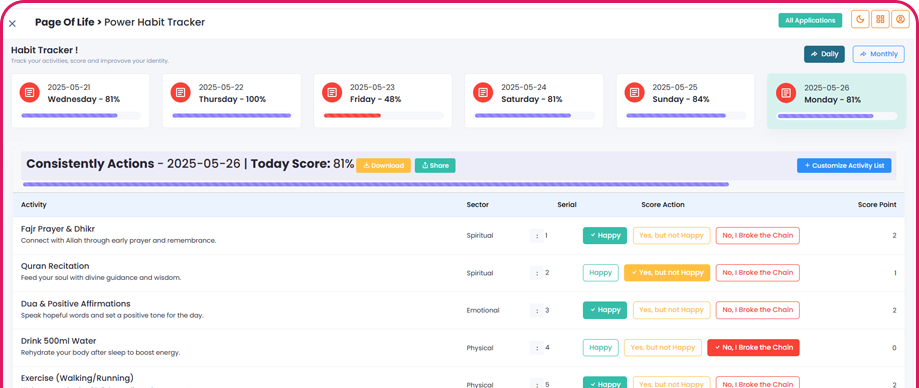Open the apps grid icon
The width and height of the screenshot is (919, 388).
[x=880, y=19]
